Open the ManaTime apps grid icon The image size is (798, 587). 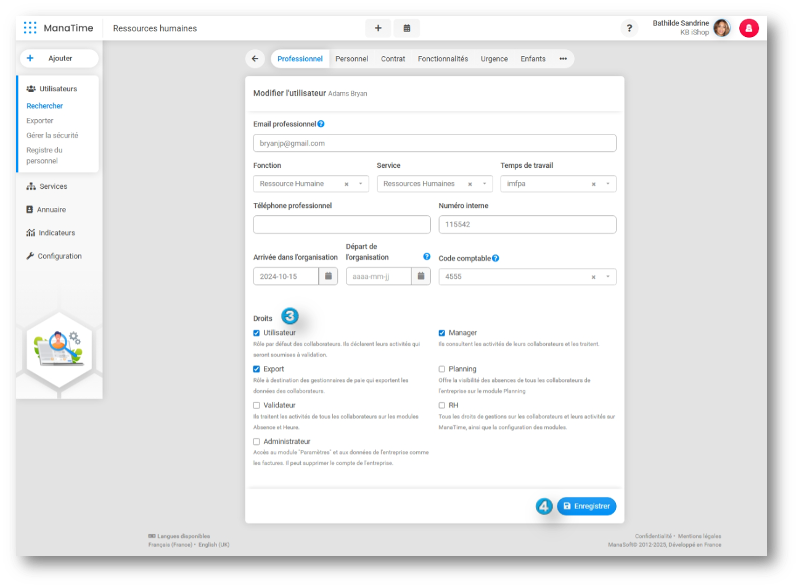(x=30, y=28)
